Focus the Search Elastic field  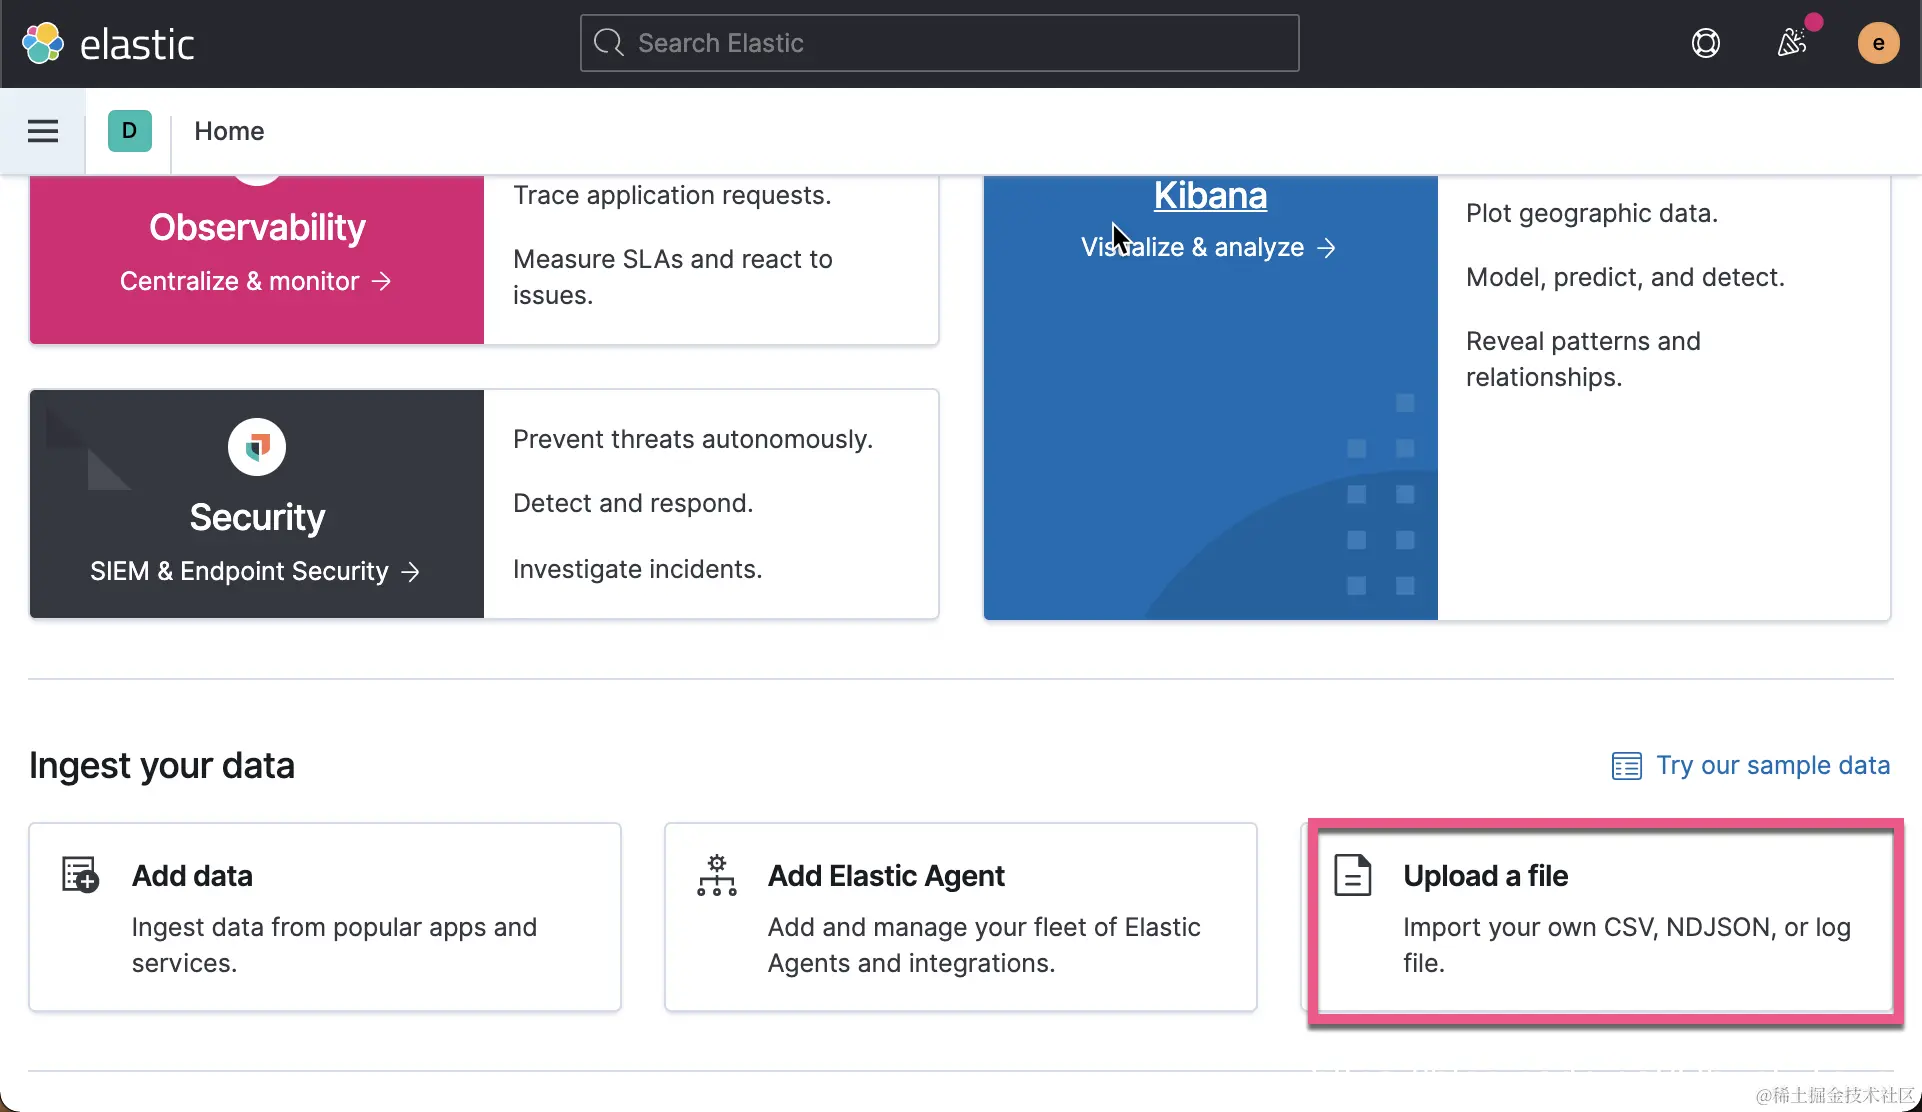940,43
